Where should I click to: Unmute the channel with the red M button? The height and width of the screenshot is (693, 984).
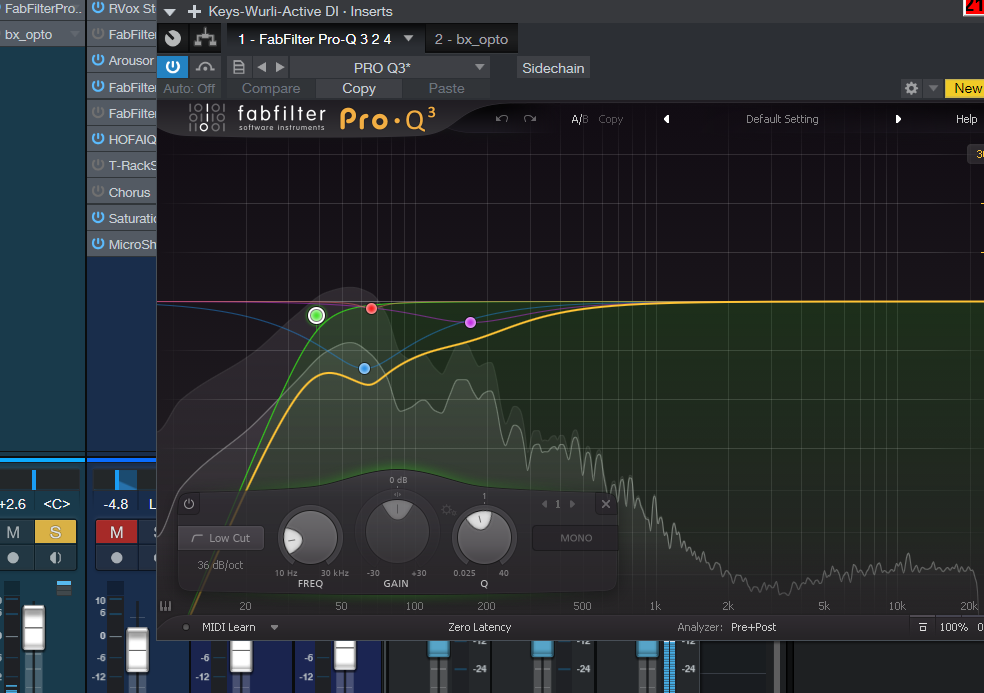[x=117, y=532]
